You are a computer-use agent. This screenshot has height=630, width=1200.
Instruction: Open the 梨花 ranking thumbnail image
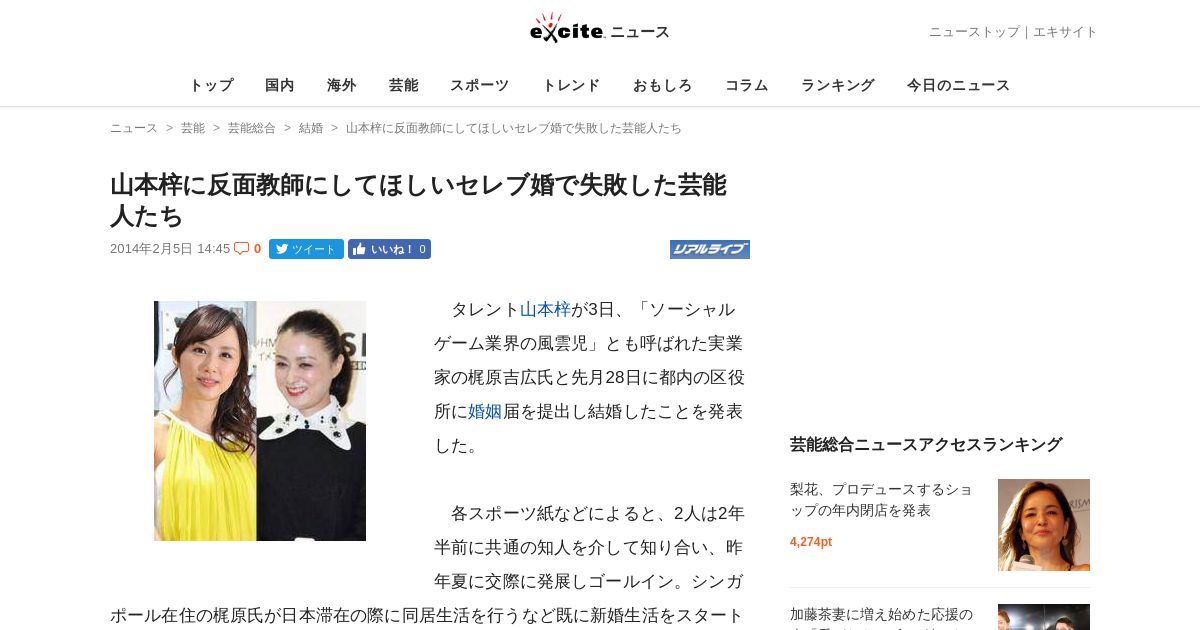point(1044,525)
